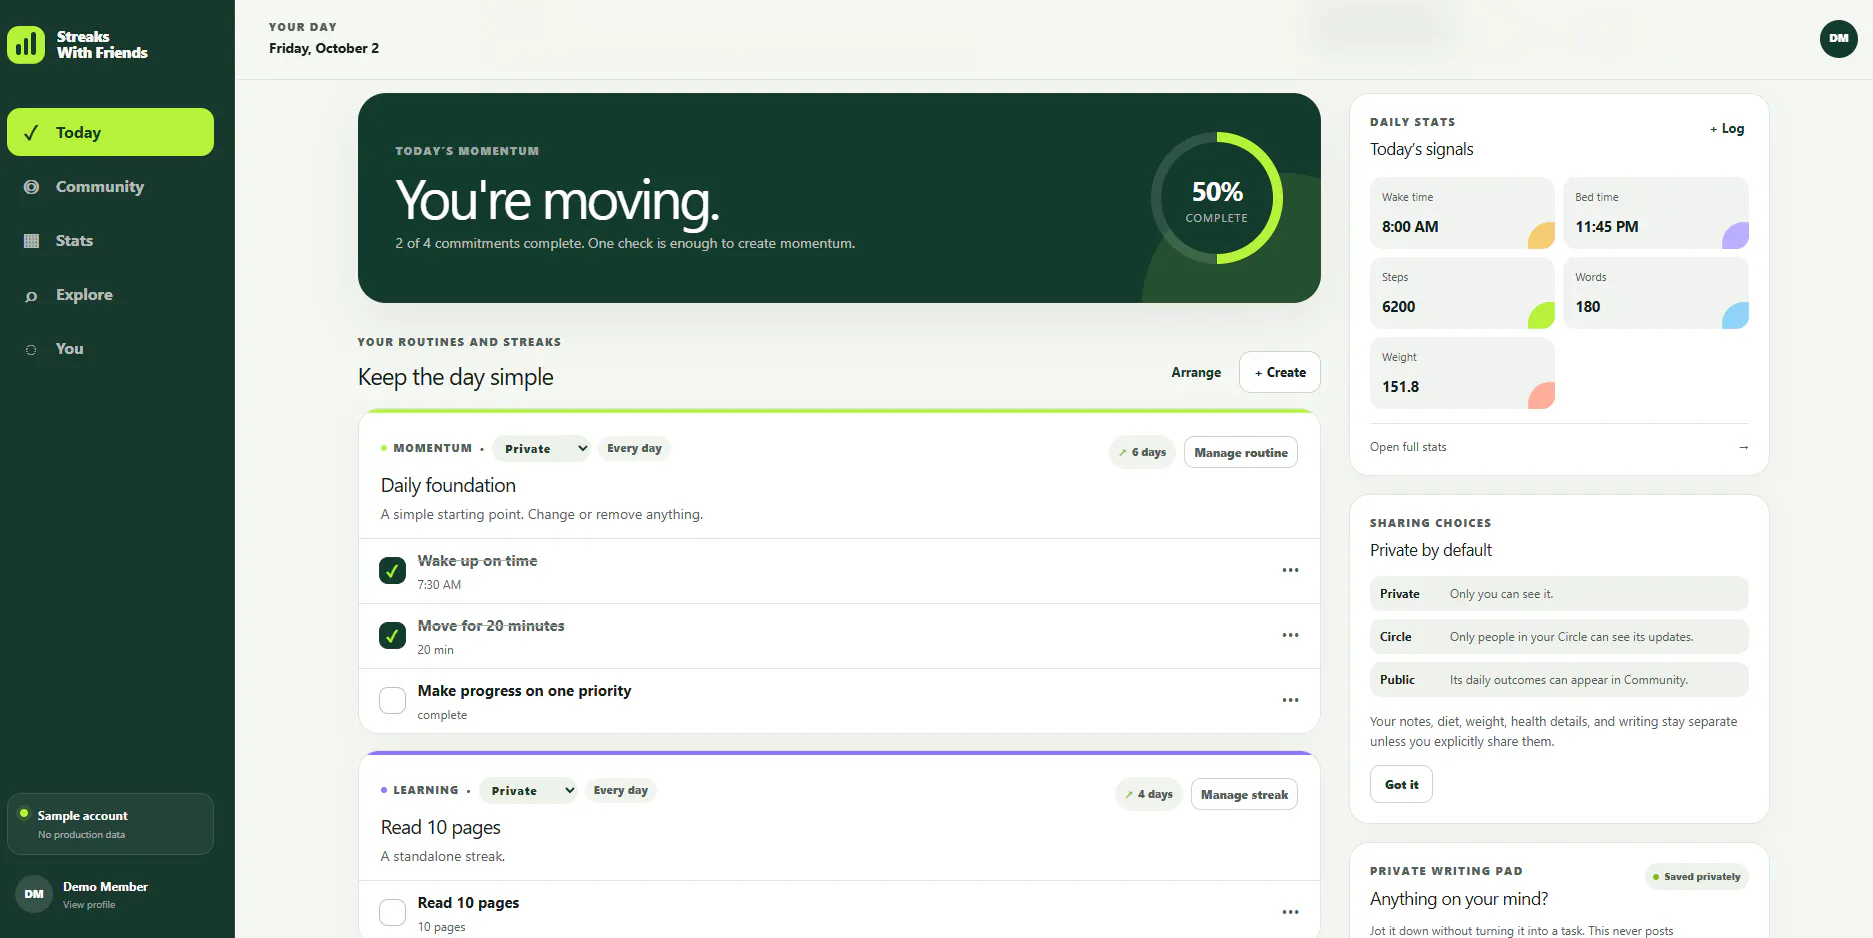Open the Words 180 stat card

1656,293
